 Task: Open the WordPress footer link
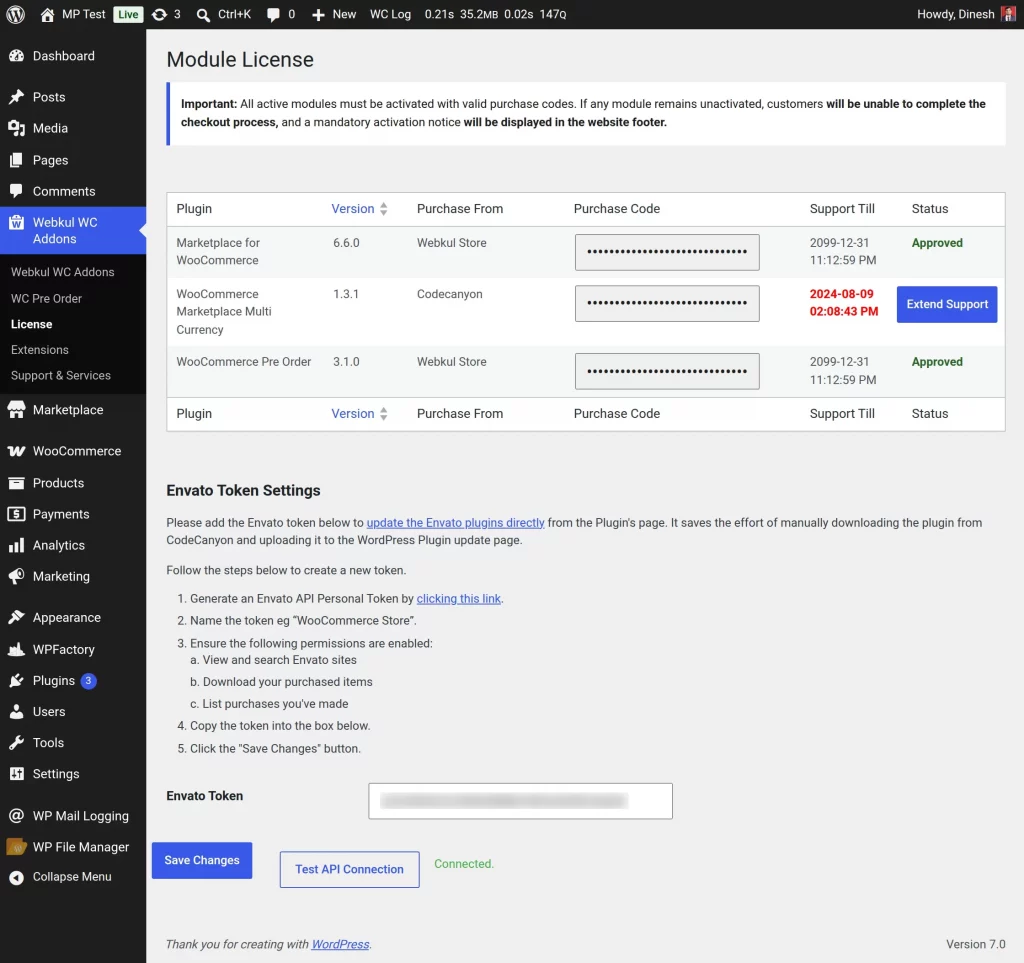coord(340,945)
